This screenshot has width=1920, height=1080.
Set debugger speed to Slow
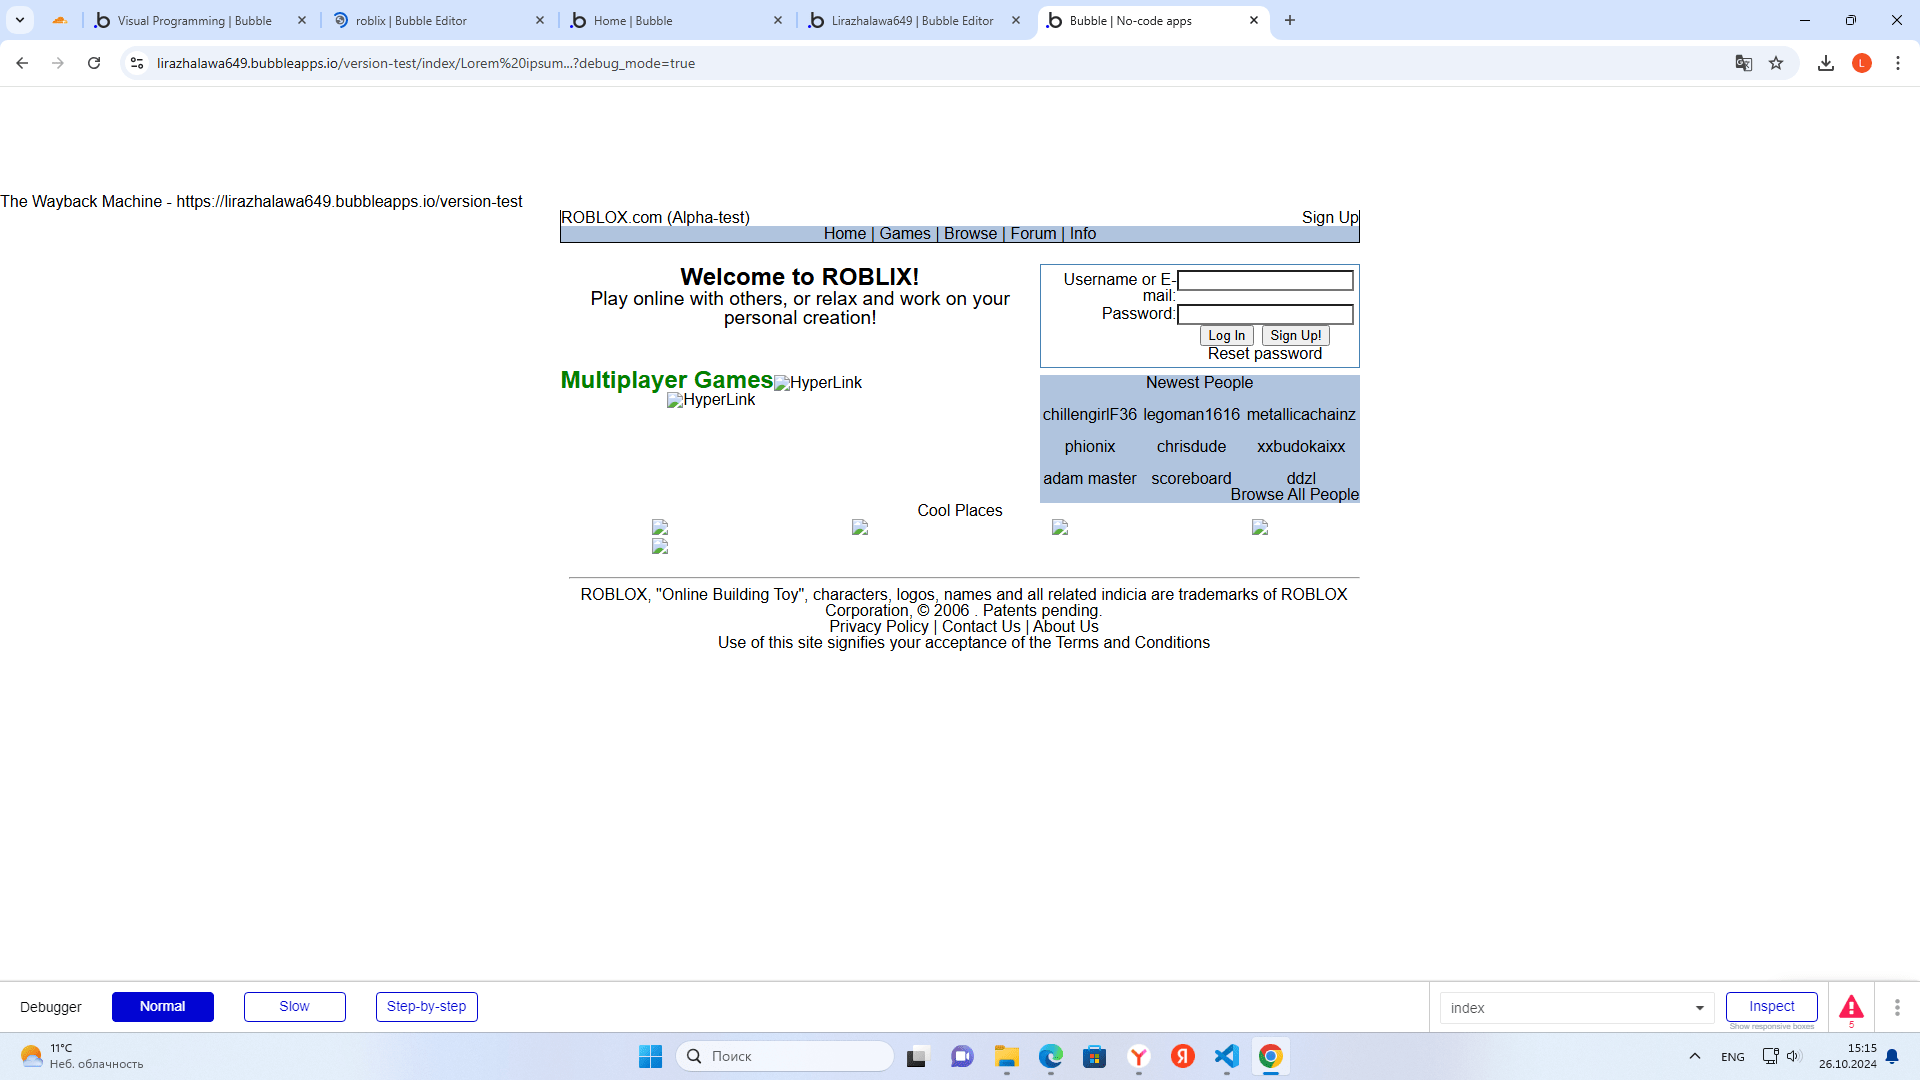click(294, 1006)
